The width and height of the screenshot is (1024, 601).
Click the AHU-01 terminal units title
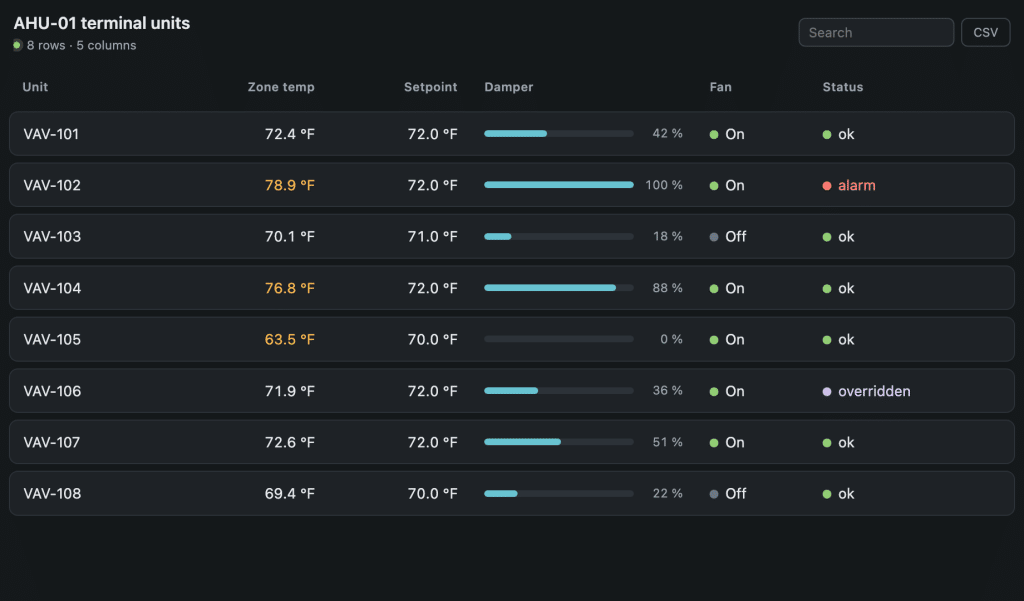(102, 23)
